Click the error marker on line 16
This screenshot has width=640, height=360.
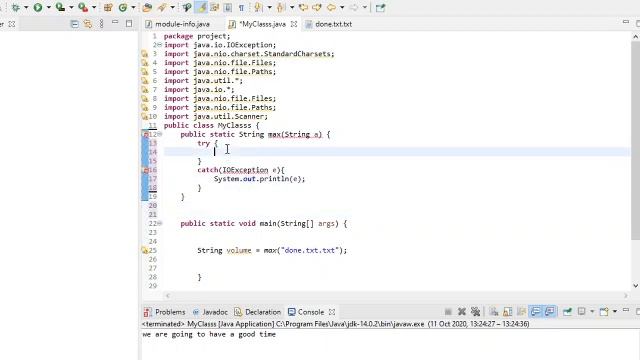tap(145, 170)
